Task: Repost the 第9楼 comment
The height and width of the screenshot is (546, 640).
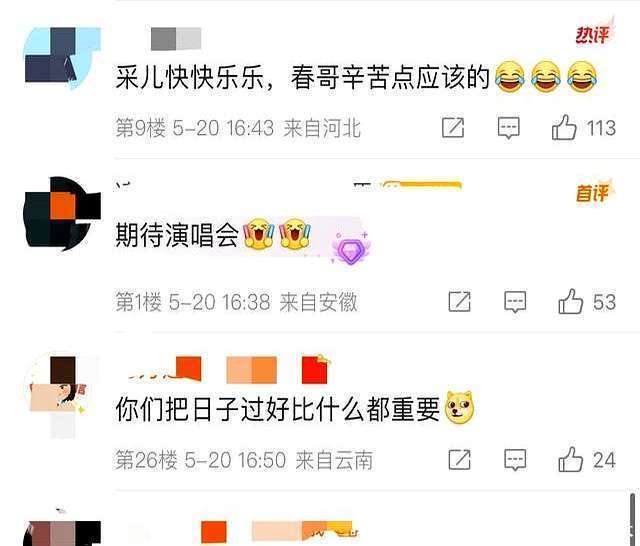Action: pyautogui.click(x=453, y=128)
